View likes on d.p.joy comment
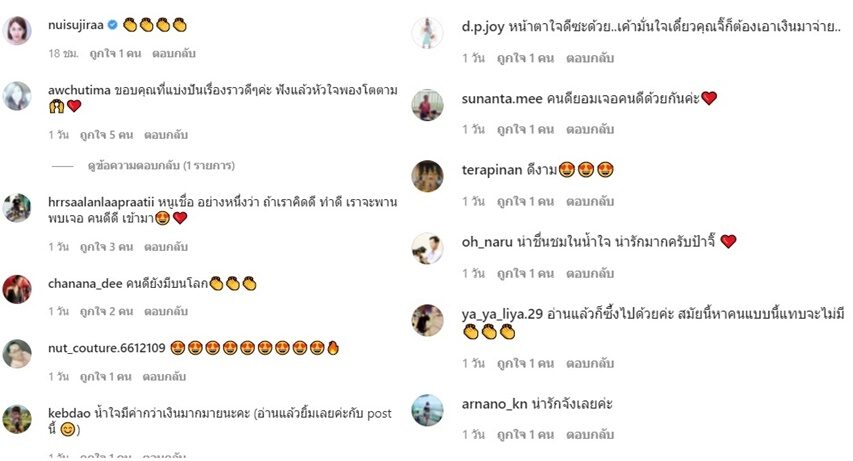This screenshot has width=853, height=461. point(525,58)
